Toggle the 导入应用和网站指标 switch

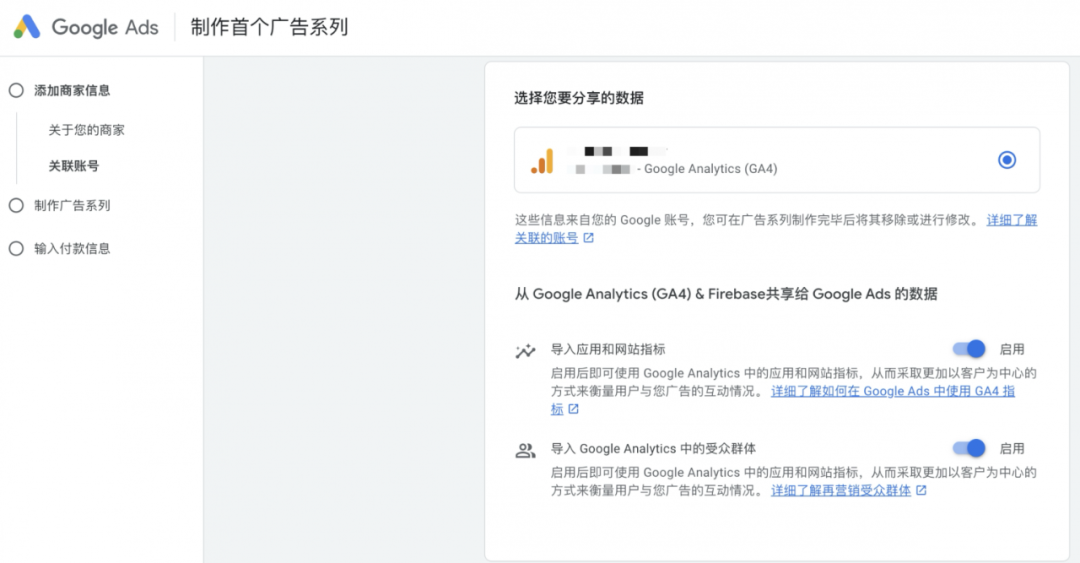[969, 349]
